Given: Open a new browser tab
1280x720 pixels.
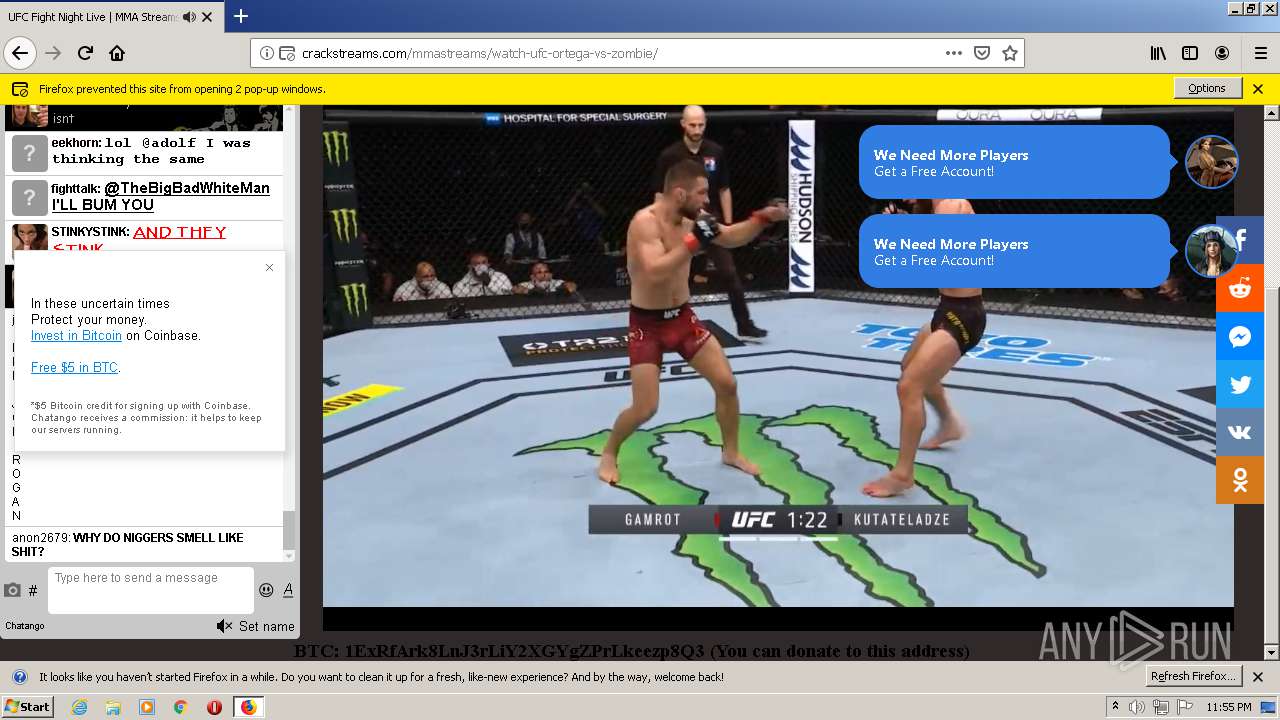Looking at the screenshot, I should coord(241,16).
